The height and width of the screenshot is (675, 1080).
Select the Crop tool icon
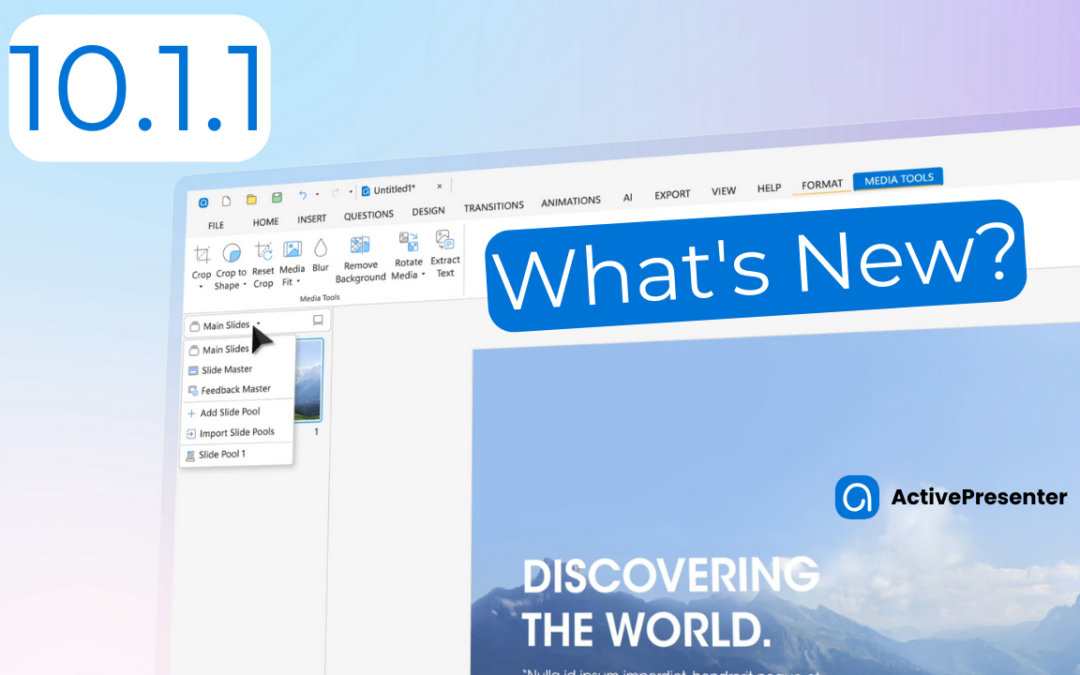tap(202, 254)
